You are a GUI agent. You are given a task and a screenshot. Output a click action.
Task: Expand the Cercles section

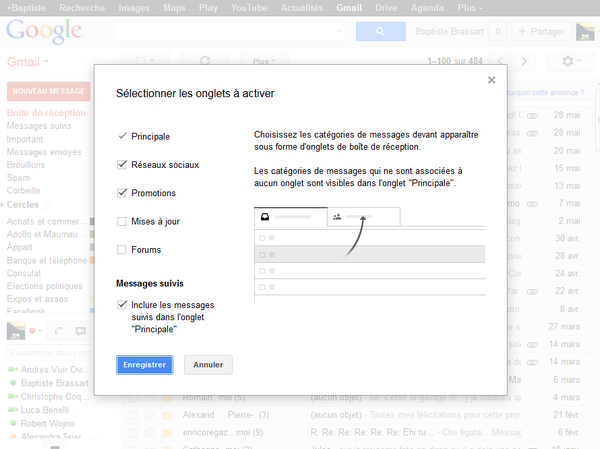point(2,205)
